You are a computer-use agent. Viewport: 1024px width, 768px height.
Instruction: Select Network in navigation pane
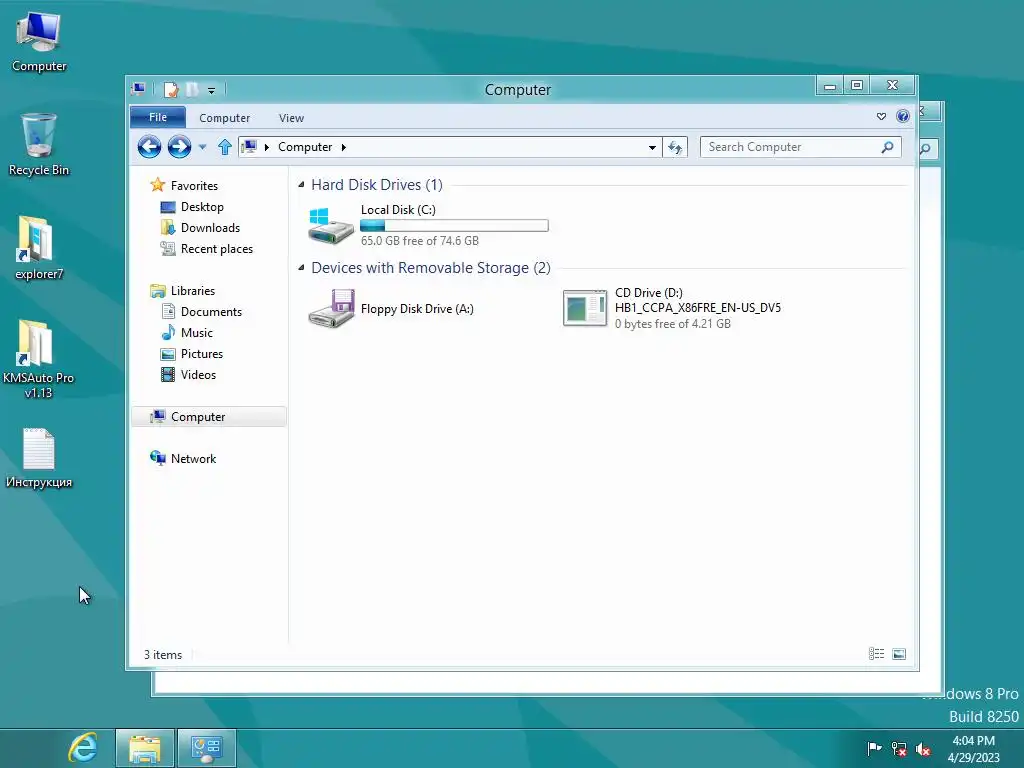click(193, 459)
